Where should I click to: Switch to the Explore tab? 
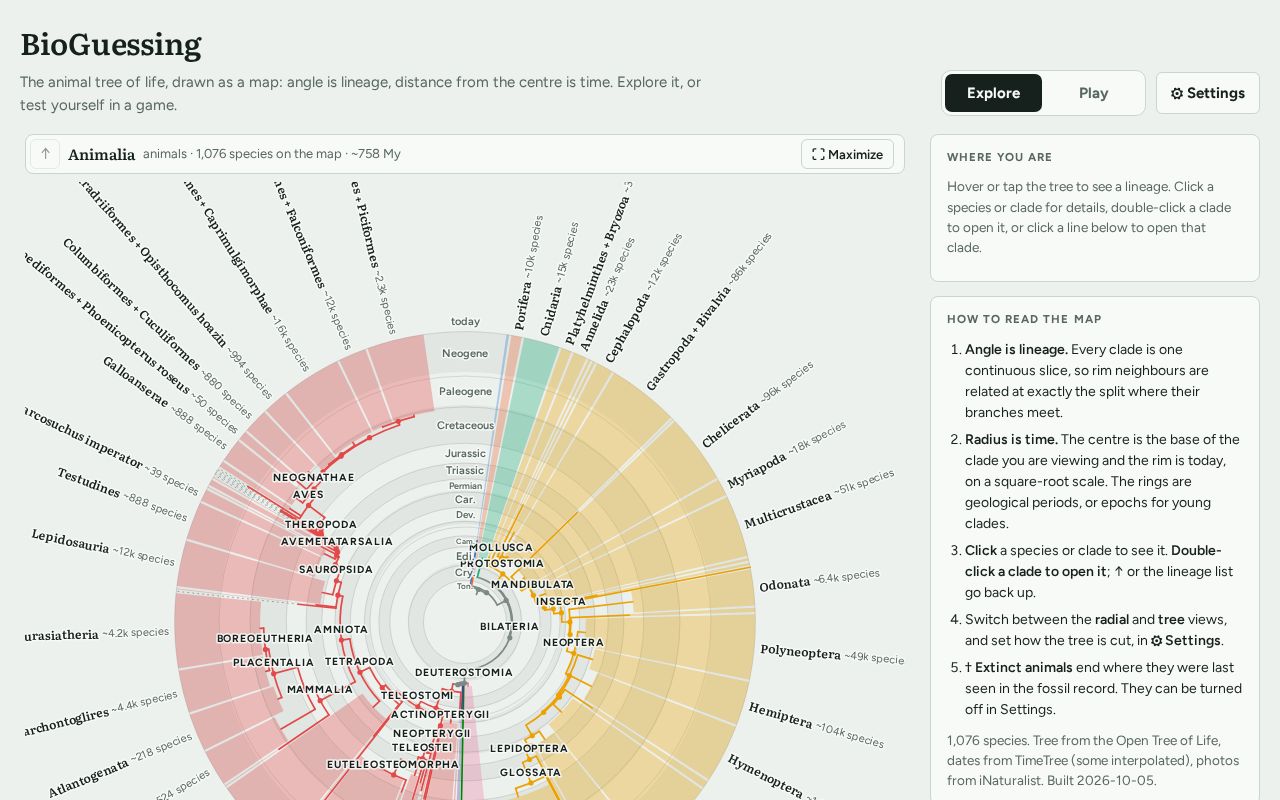[993, 93]
